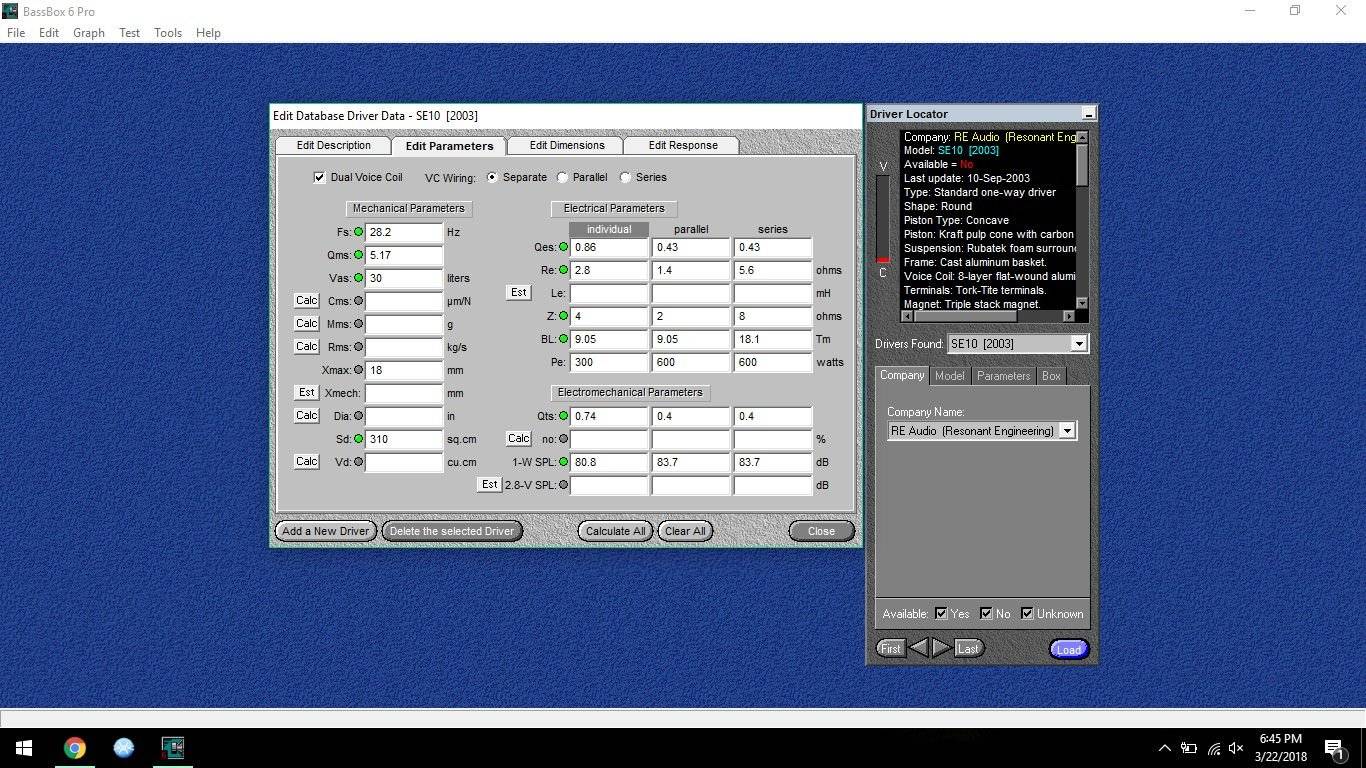This screenshot has height=768, width=1366.
Task: Select Separate VC wiring
Action: pos(492,177)
